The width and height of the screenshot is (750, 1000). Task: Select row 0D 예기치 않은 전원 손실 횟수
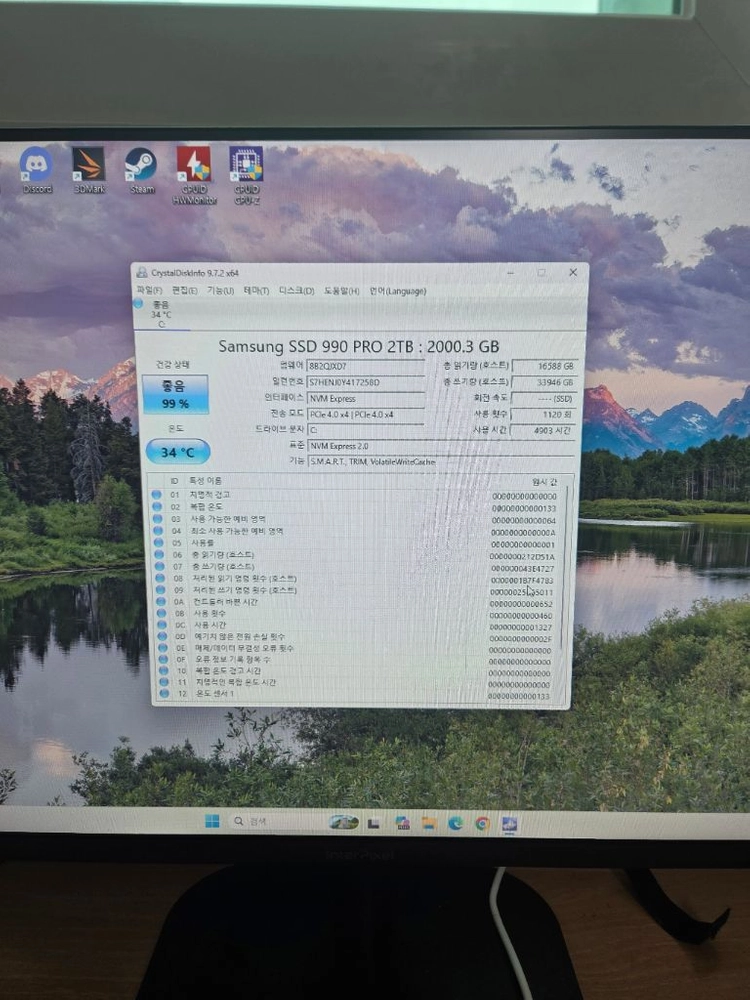[x=357, y=636]
